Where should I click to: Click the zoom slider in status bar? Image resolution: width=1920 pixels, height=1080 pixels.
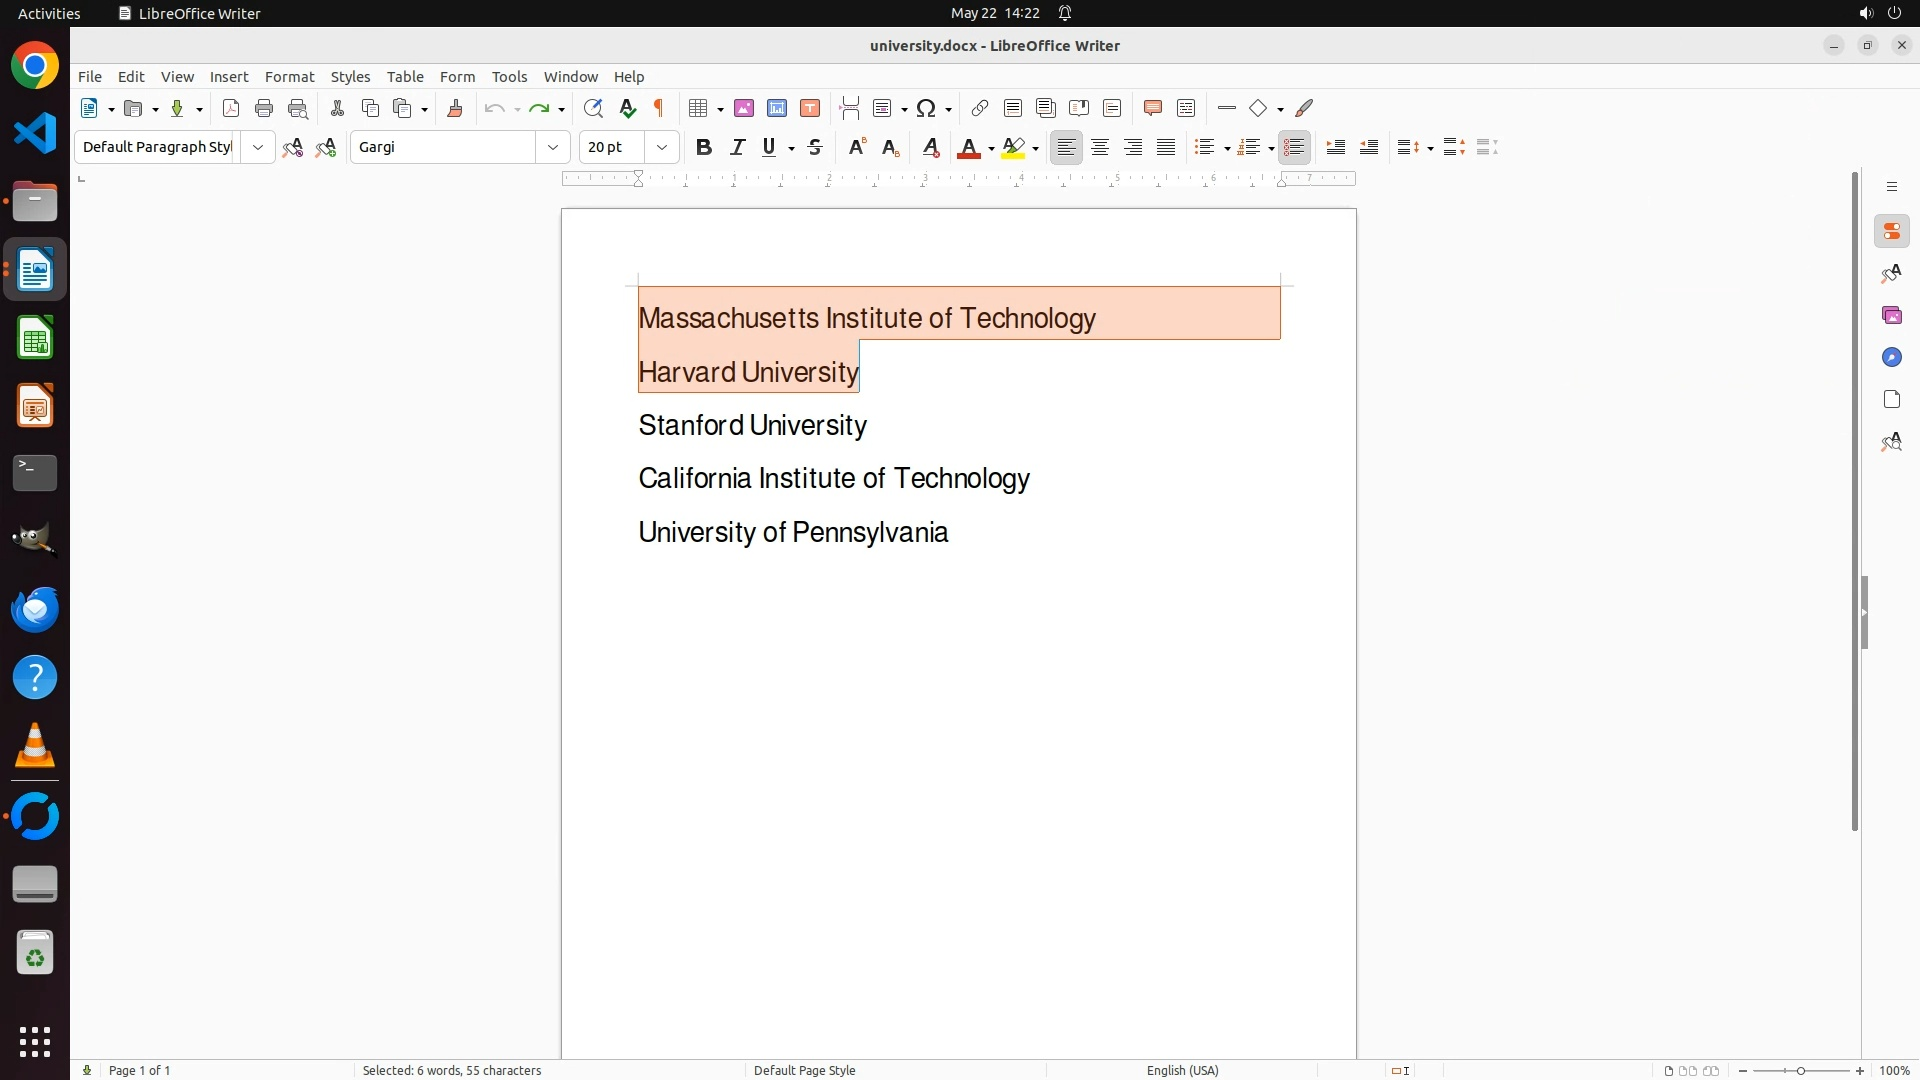coord(1801,1070)
